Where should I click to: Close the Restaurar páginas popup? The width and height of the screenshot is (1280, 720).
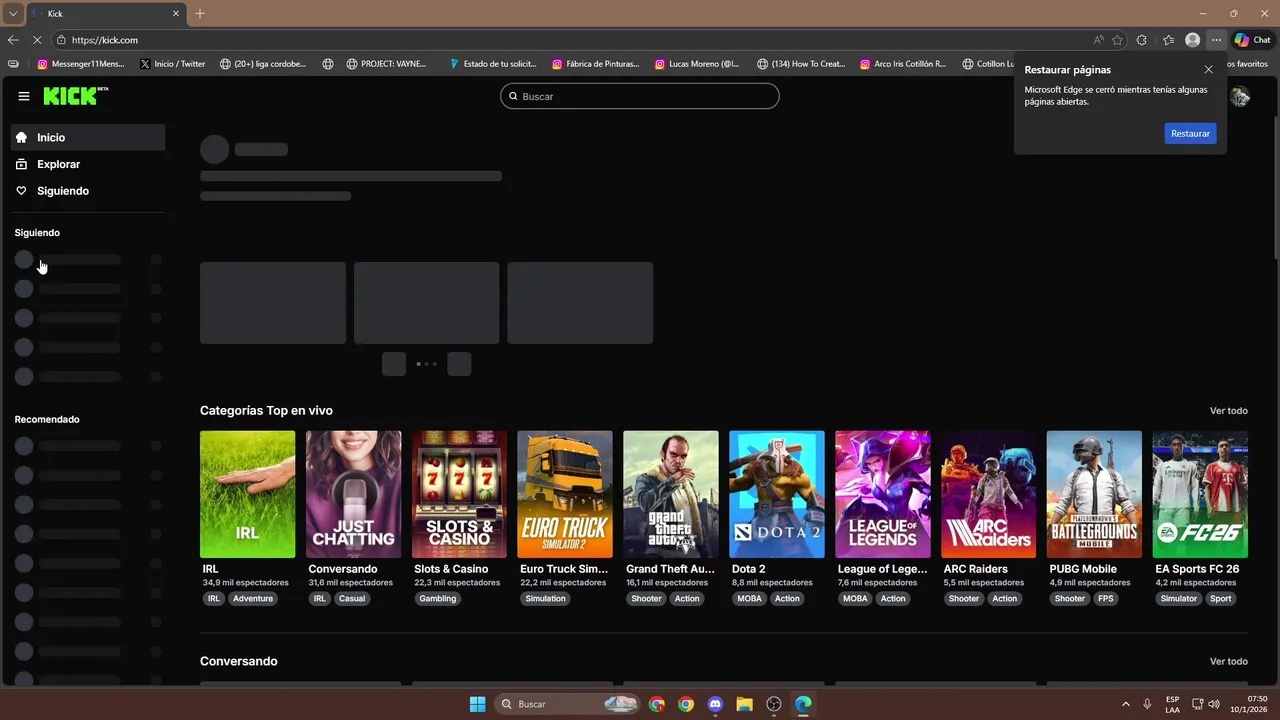(1208, 70)
